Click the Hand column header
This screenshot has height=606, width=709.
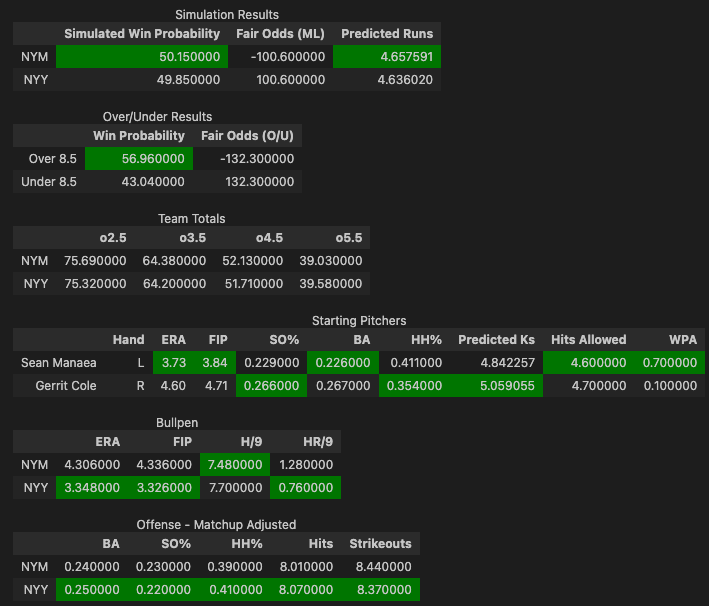[x=128, y=340]
